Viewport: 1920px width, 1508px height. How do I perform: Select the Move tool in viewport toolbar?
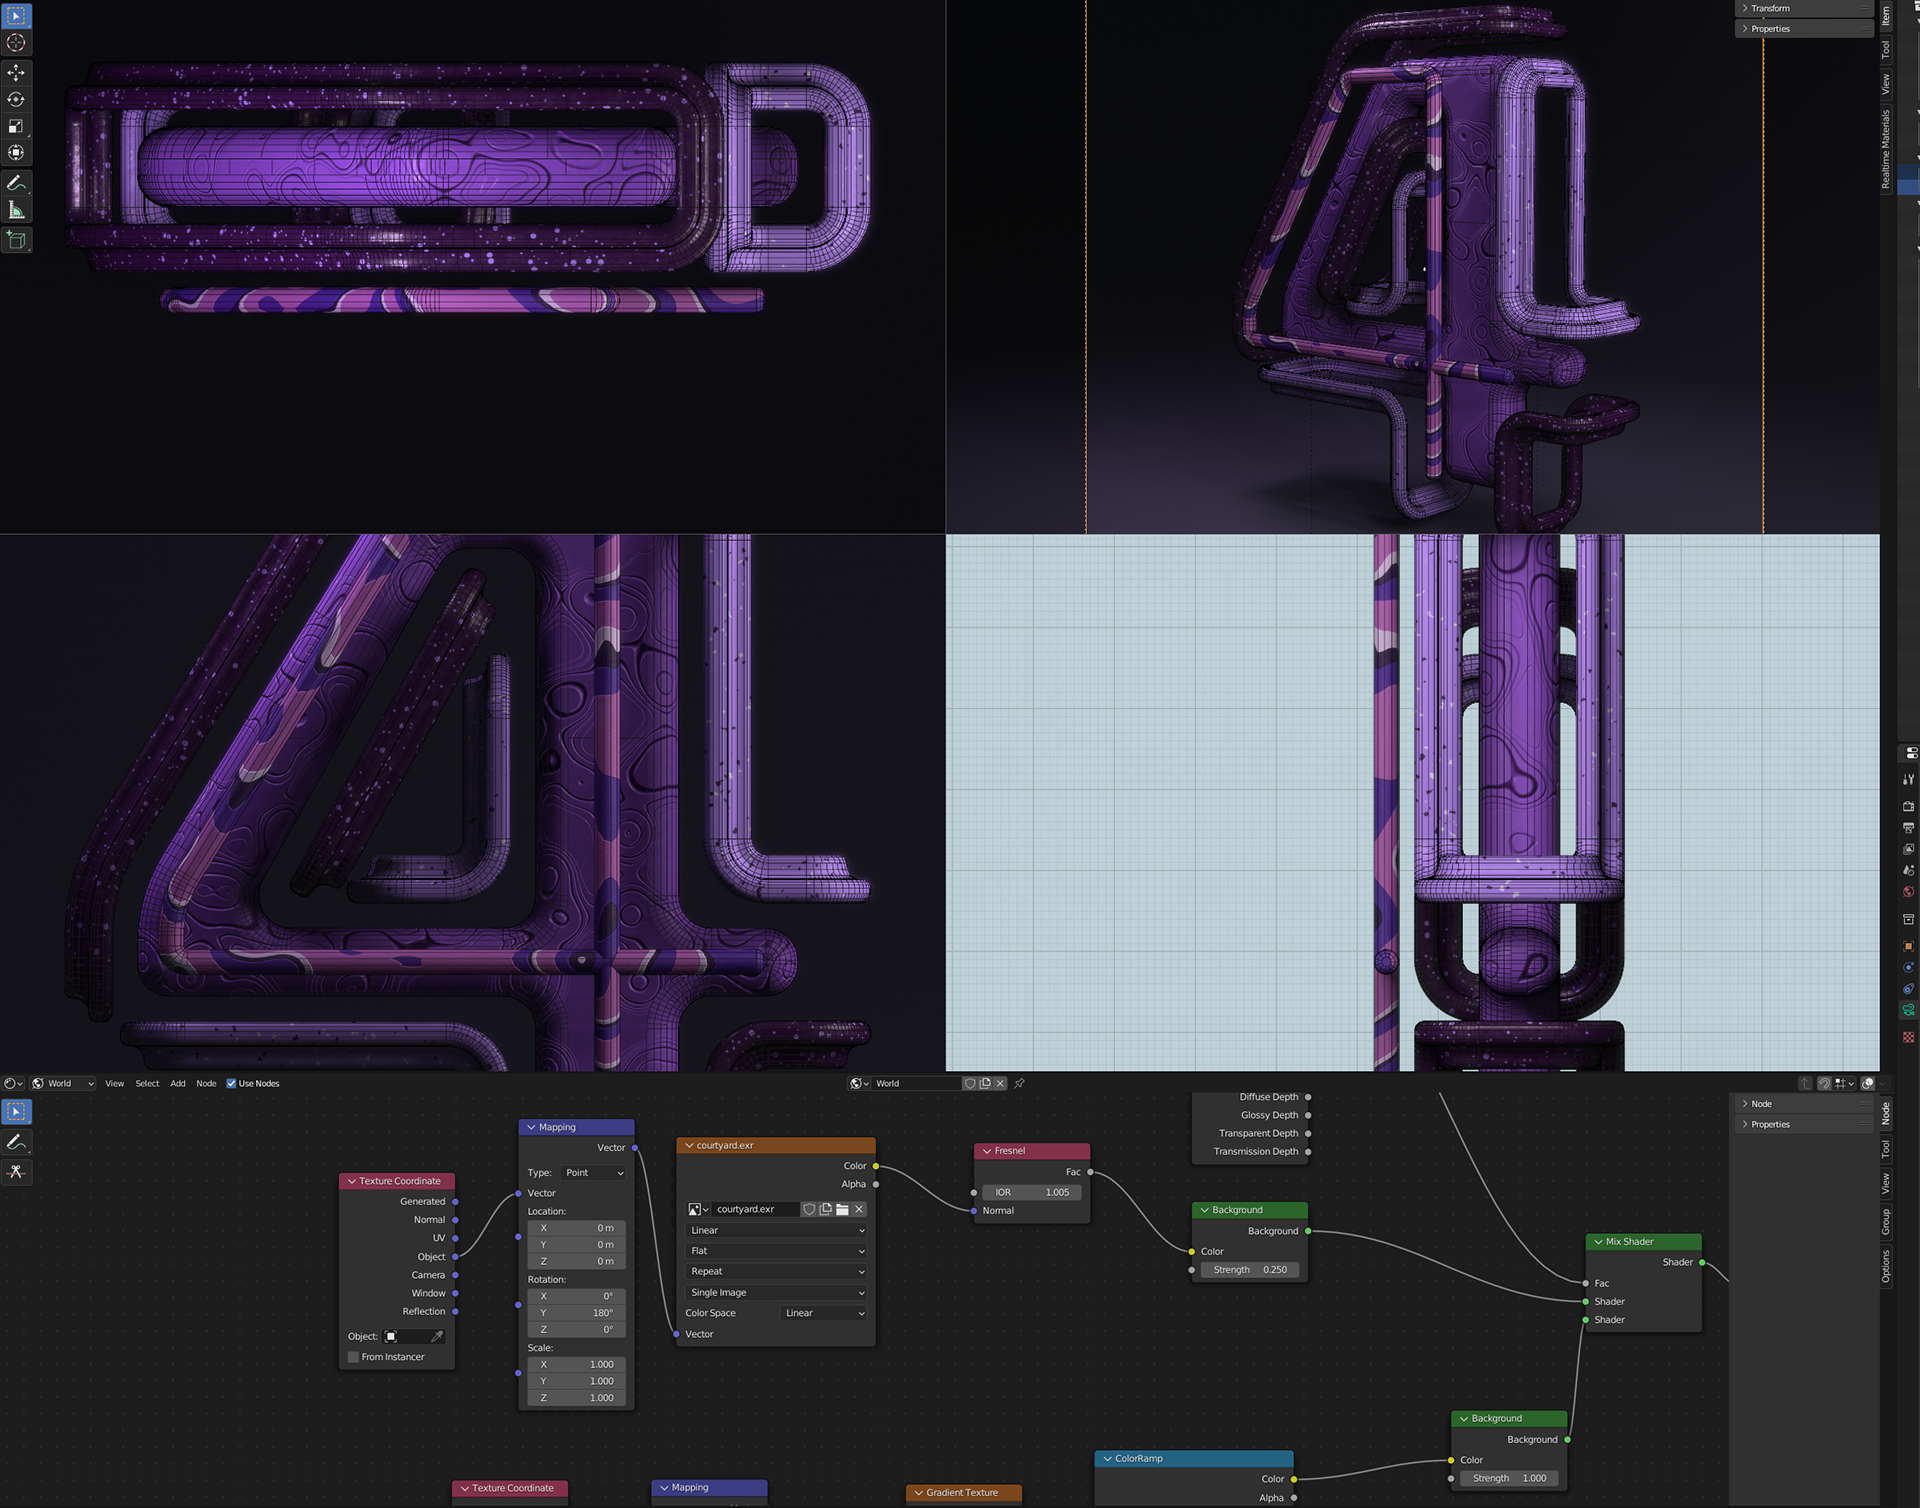(x=16, y=73)
